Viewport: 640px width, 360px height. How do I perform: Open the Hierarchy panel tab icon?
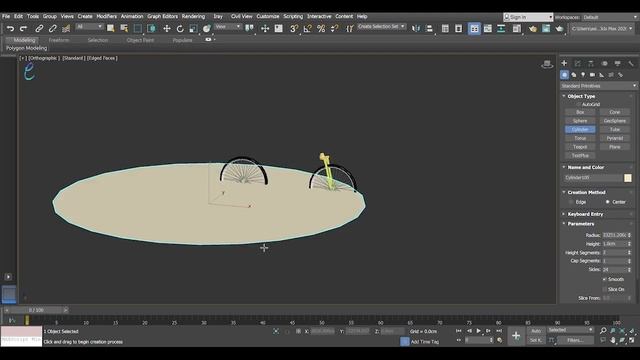click(591, 63)
